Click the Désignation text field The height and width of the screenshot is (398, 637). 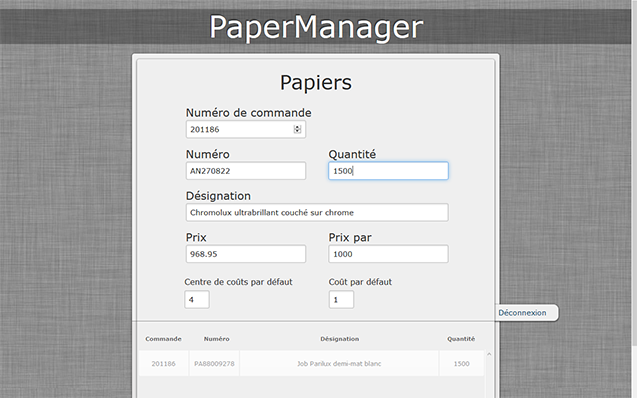tap(317, 212)
